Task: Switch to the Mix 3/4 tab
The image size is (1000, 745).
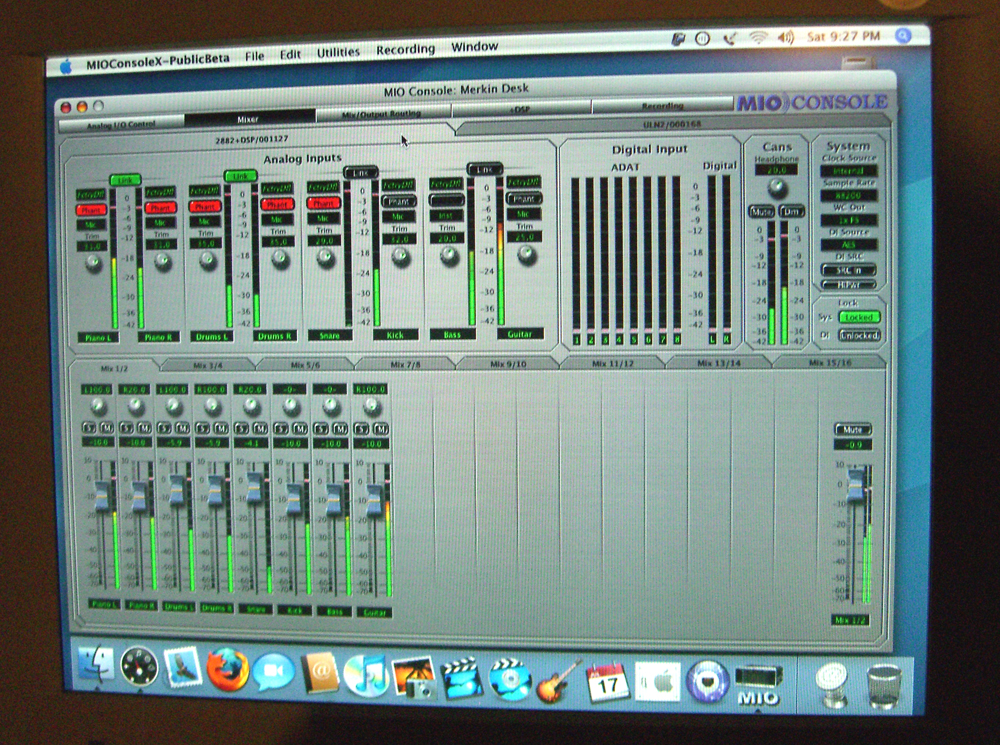Action: click(x=208, y=365)
